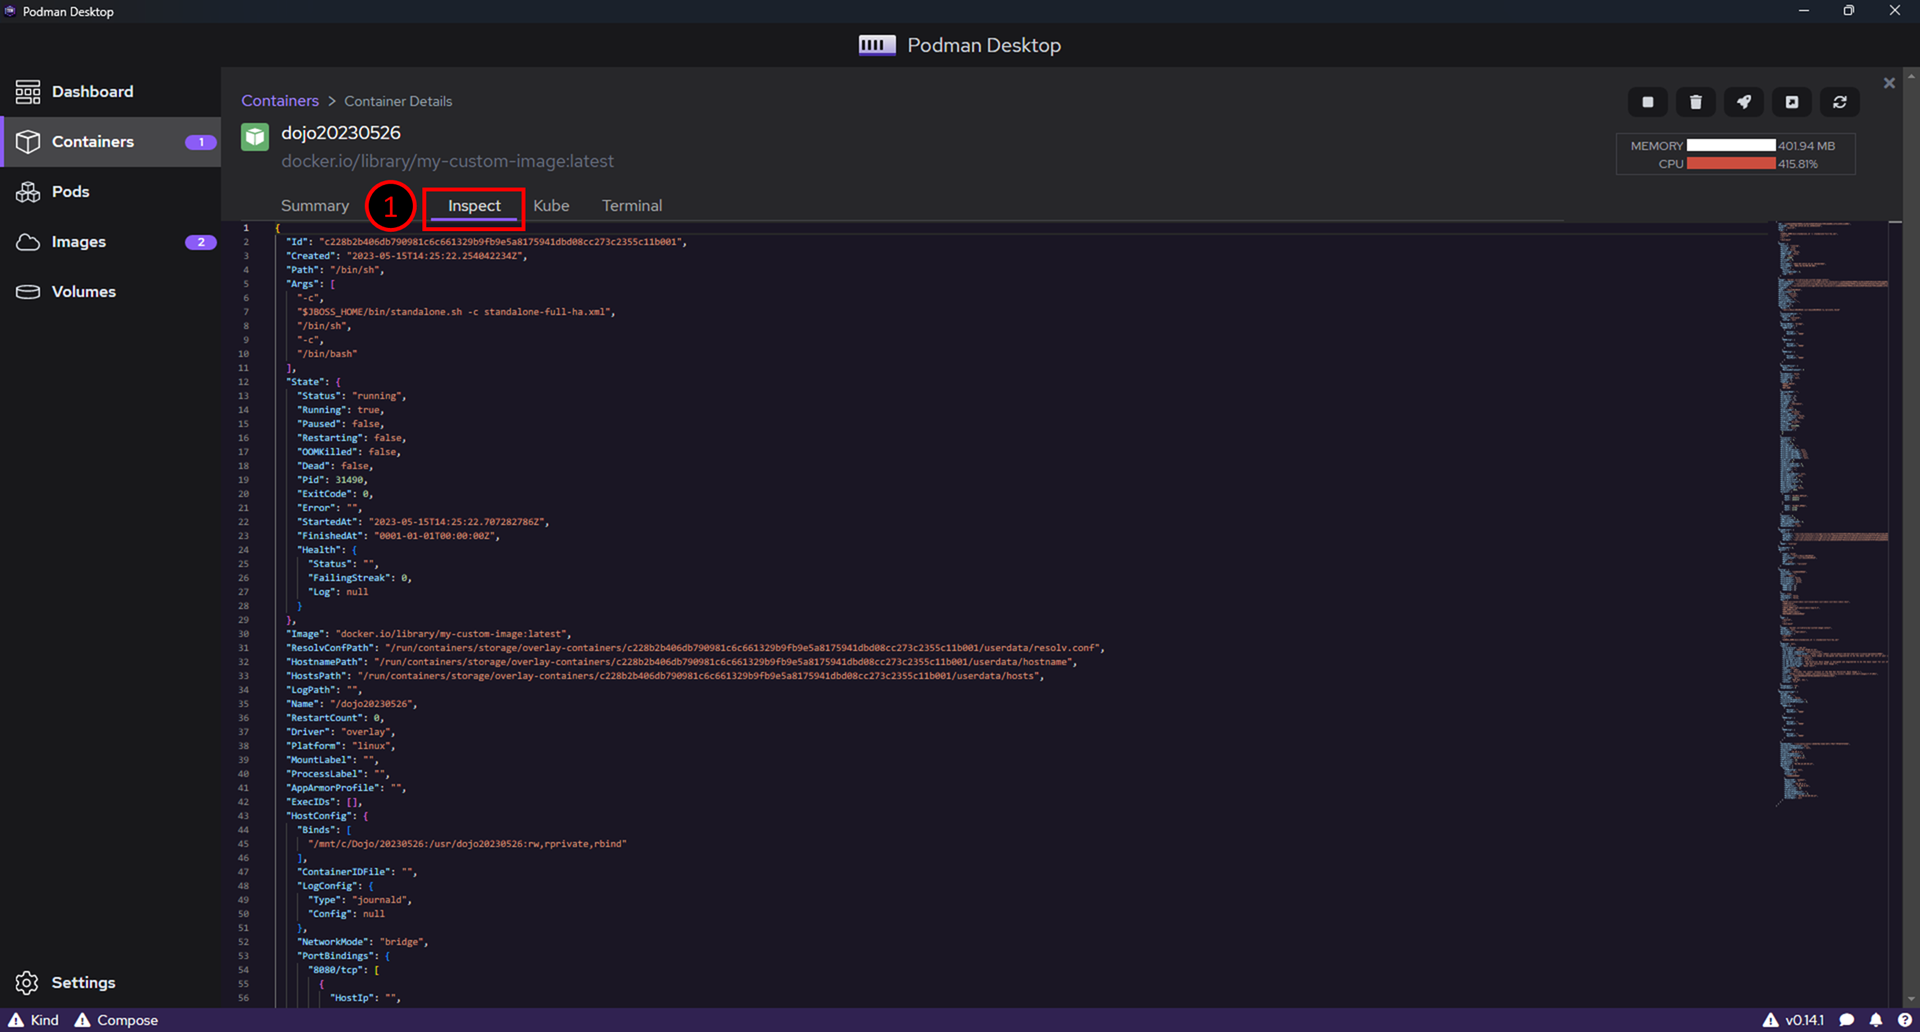This screenshot has height=1032, width=1920.
Task: Go to Containers in the sidebar
Action: pyautogui.click(x=110, y=142)
